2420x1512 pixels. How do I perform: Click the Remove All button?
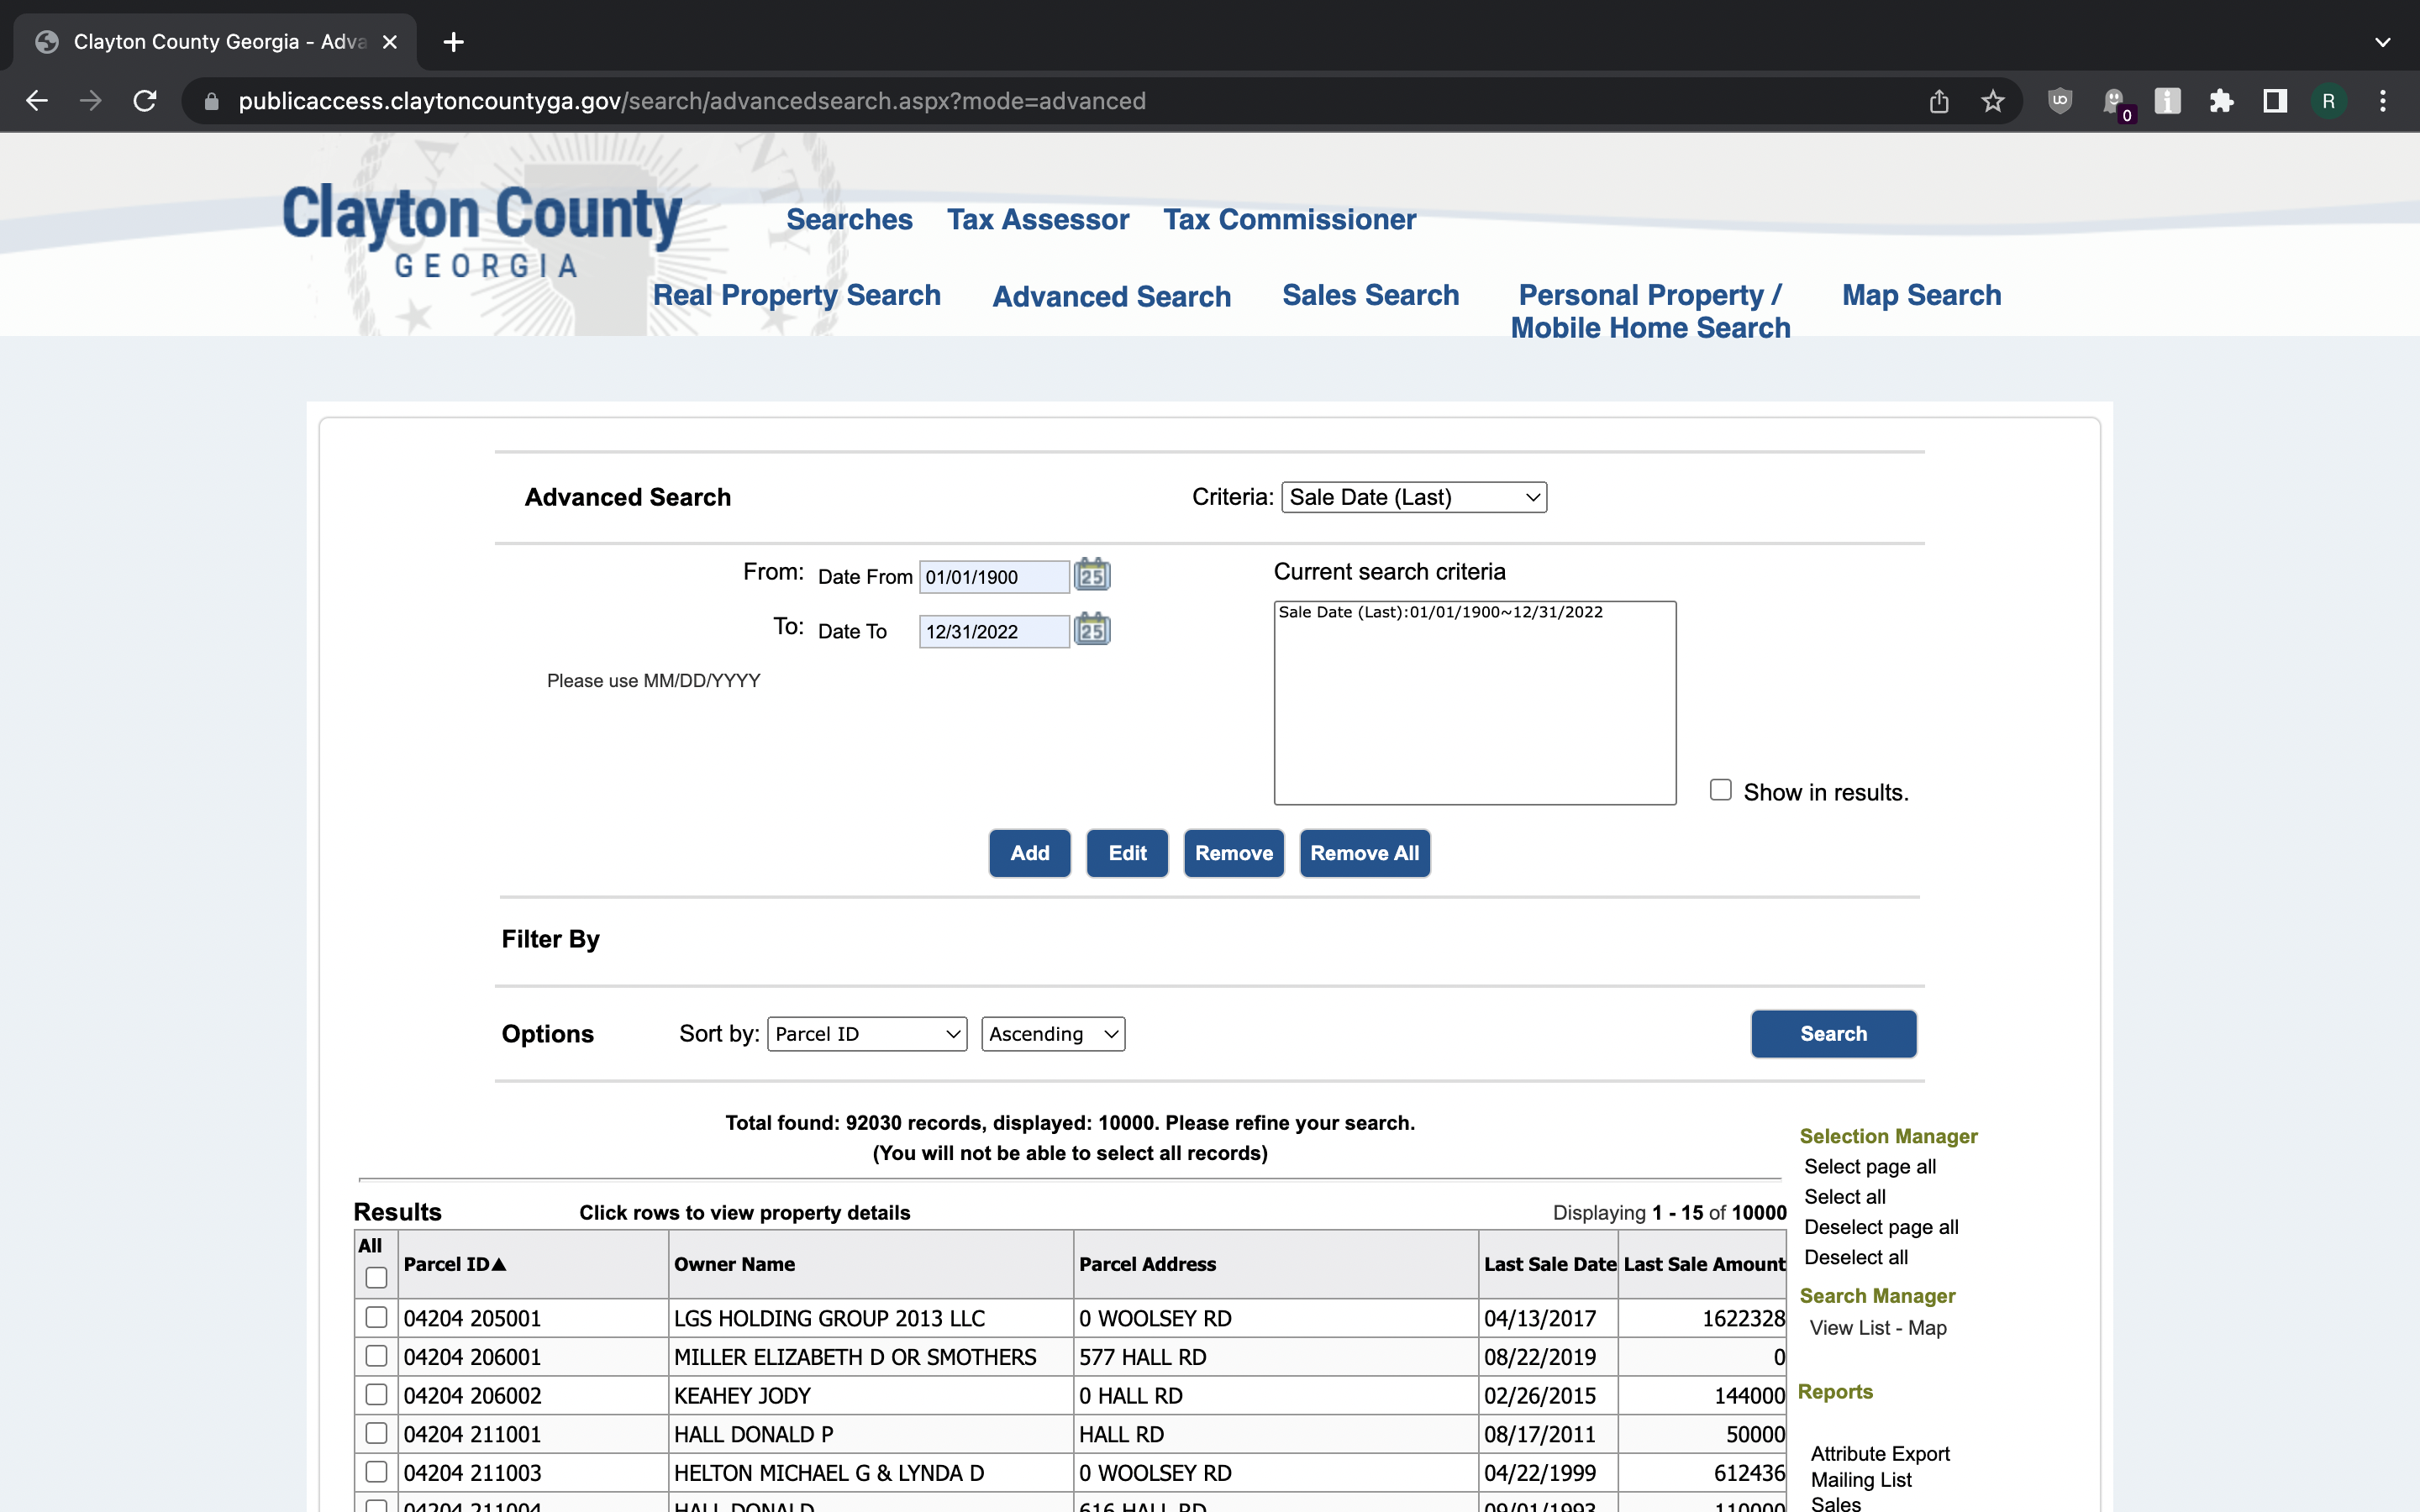(x=1364, y=853)
